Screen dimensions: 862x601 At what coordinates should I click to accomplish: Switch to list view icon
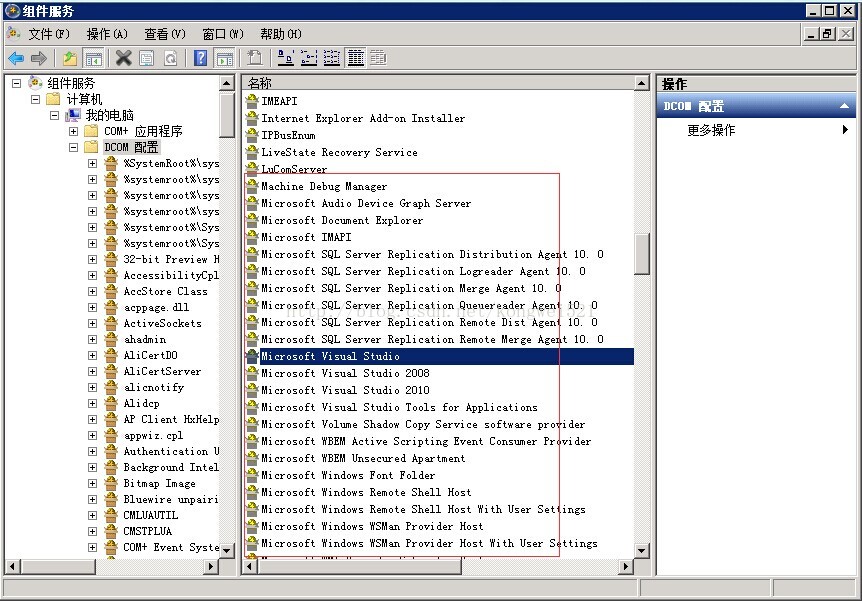(331, 58)
